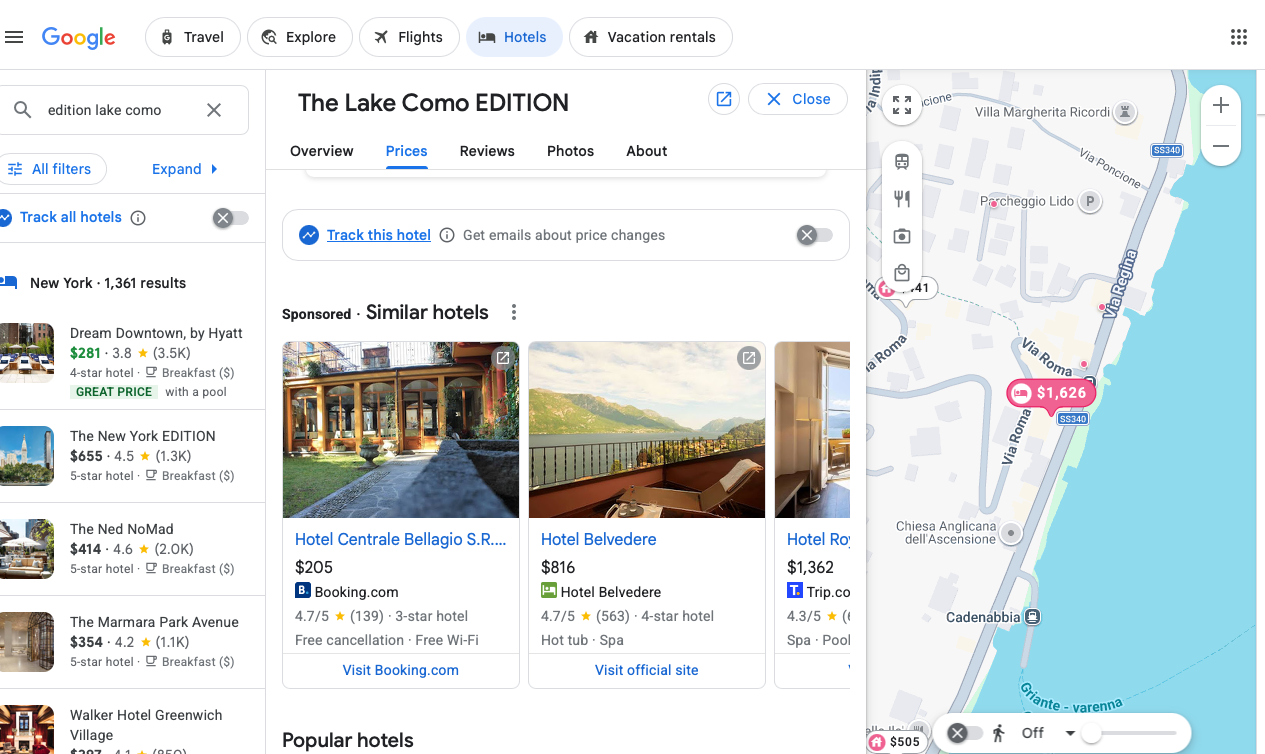The height and width of the screenshot is (754, 1265).
Task: Click Parcheggio Lido parking marker
Action: point(1090,201)
